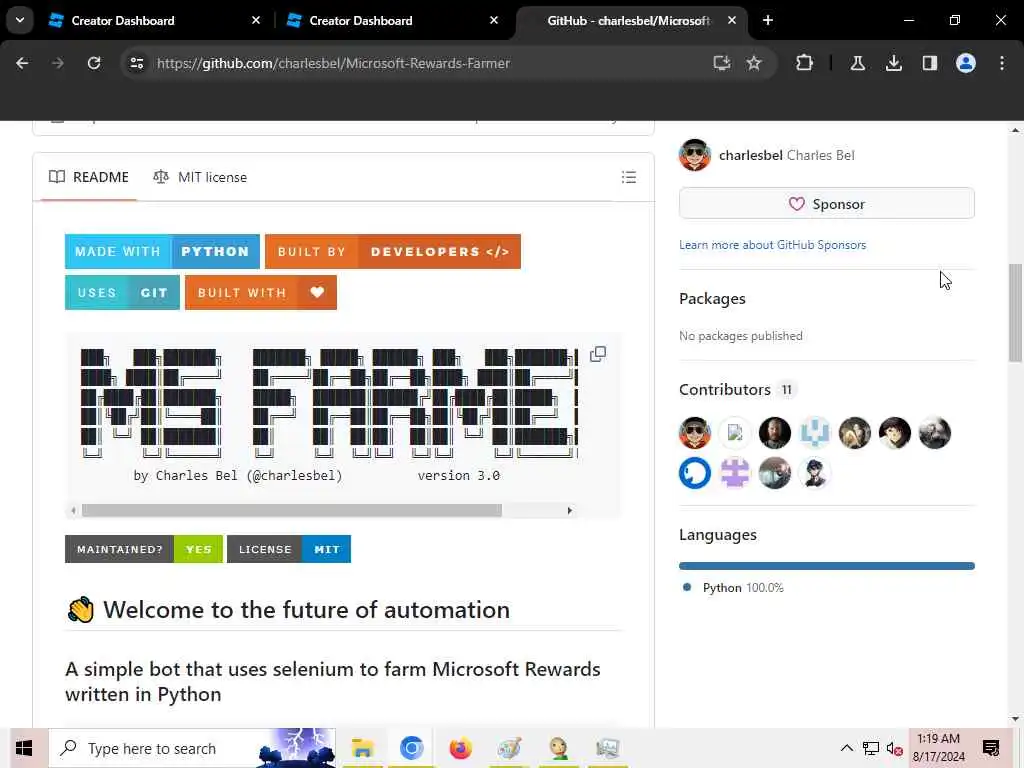Open Chrome Labs flask icon
The height and width of the screenshot is (768, 1024).
[857, 63]
